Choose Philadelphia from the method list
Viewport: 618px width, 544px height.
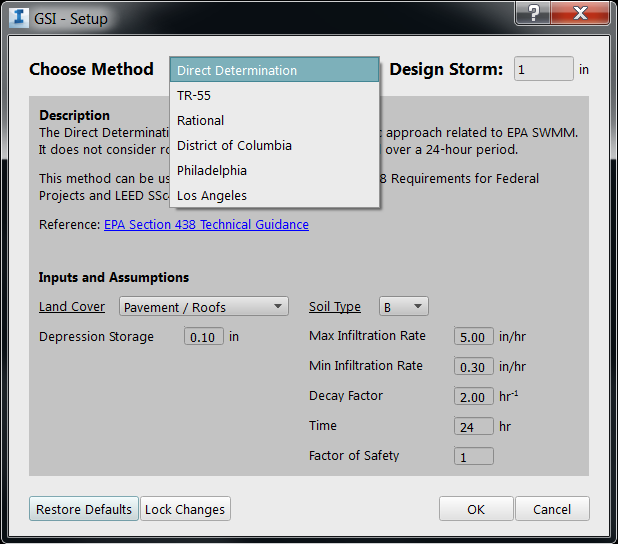274,170
